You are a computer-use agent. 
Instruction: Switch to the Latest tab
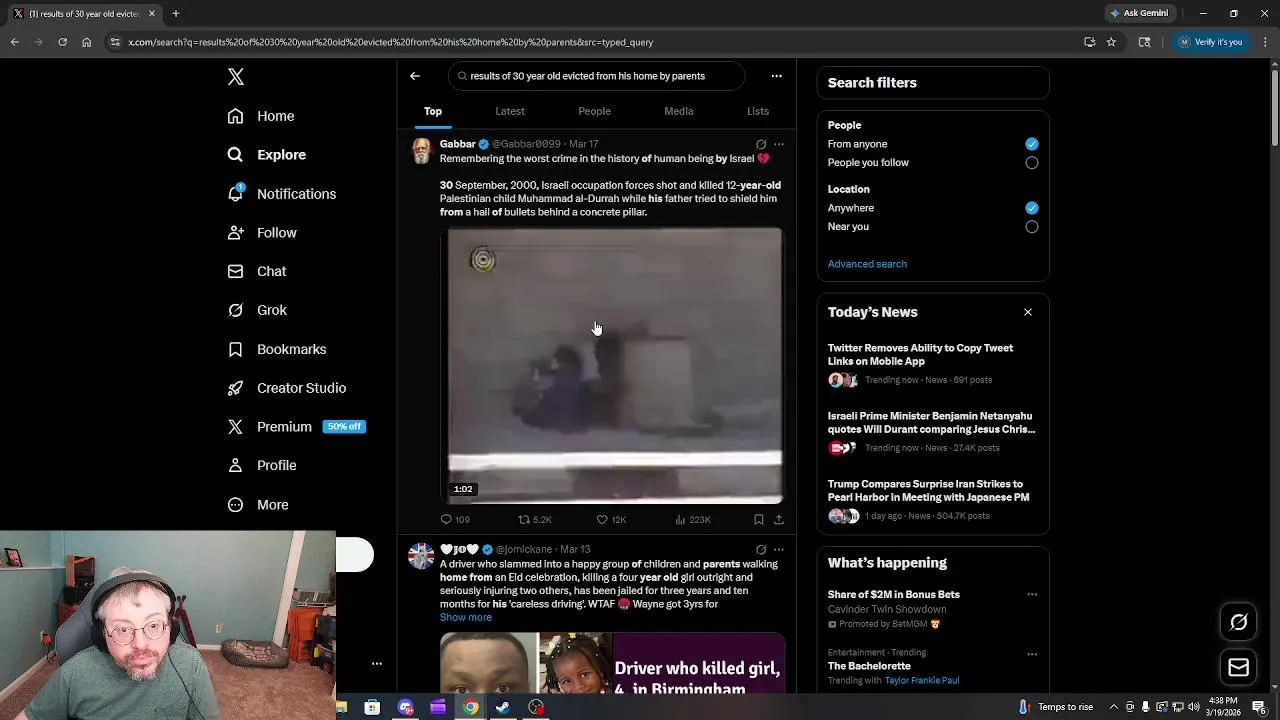510,111
